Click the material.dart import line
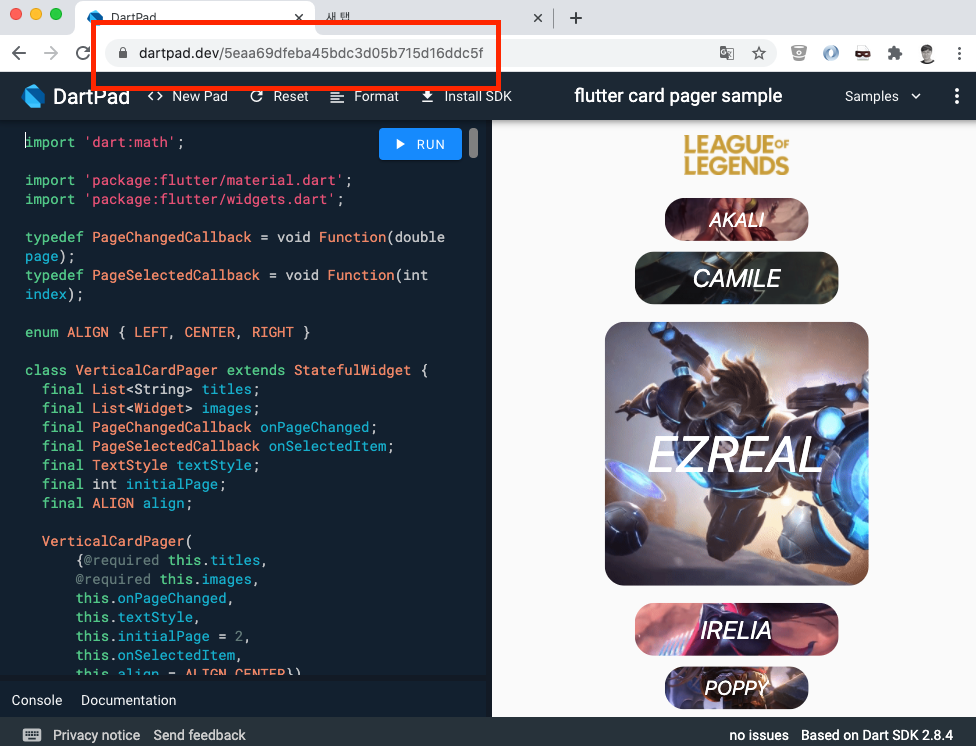Image resolution: width=976 pixels, height=746 pixels. pyautogui.click(x=189, y=180)
